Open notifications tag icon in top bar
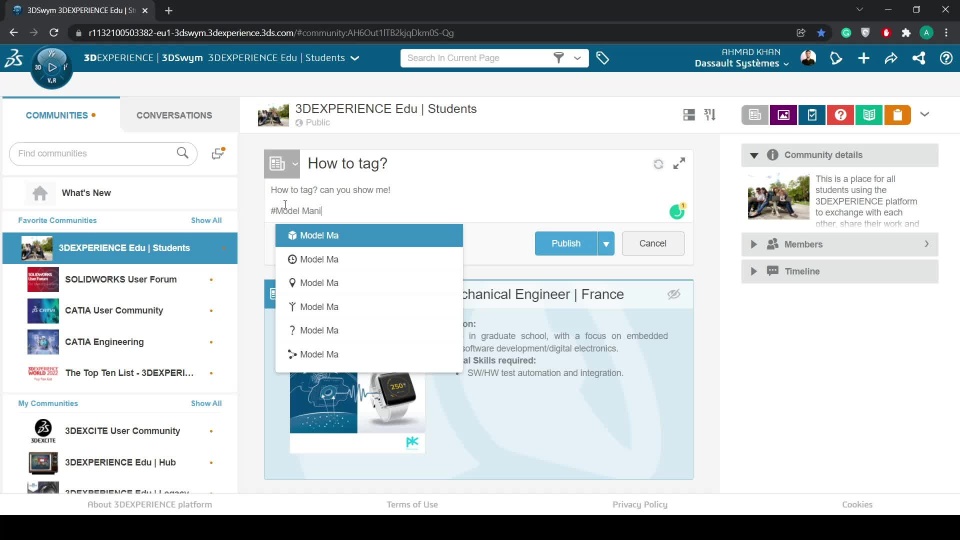Image resolution: width=960 pixels, height=540 pixels. pos(836,58)
